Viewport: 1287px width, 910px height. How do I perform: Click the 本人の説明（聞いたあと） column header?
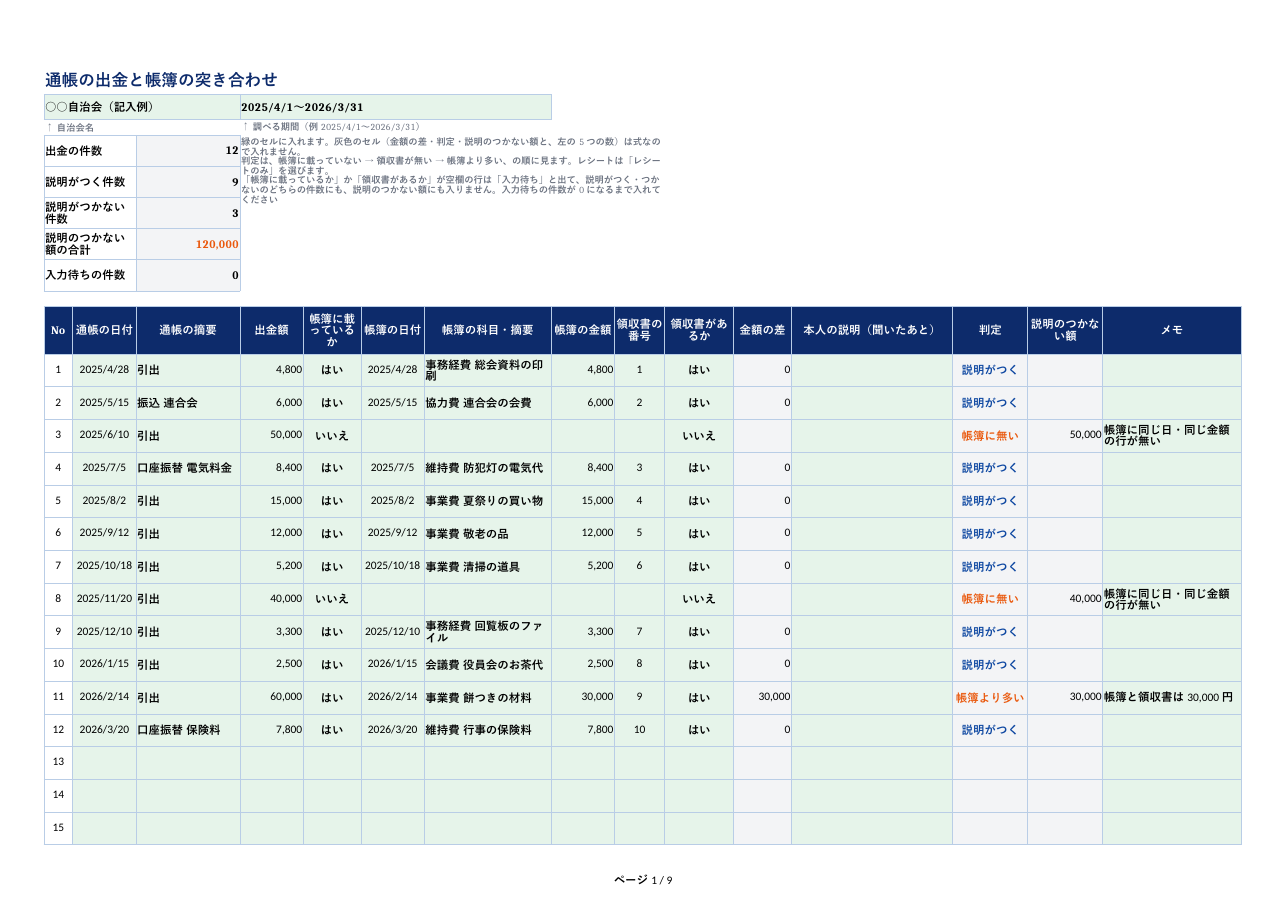pyautogui.click(x=872, y=330)
